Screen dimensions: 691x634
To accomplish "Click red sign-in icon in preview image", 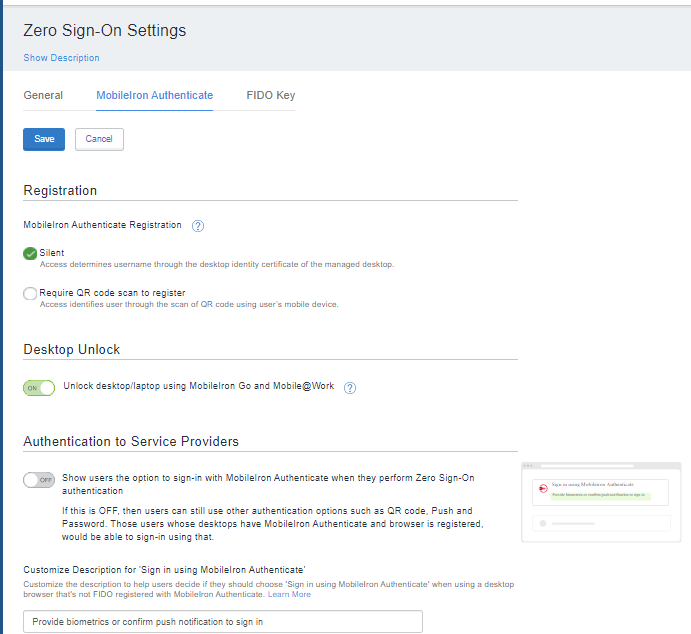I will (x=543, y=490).
